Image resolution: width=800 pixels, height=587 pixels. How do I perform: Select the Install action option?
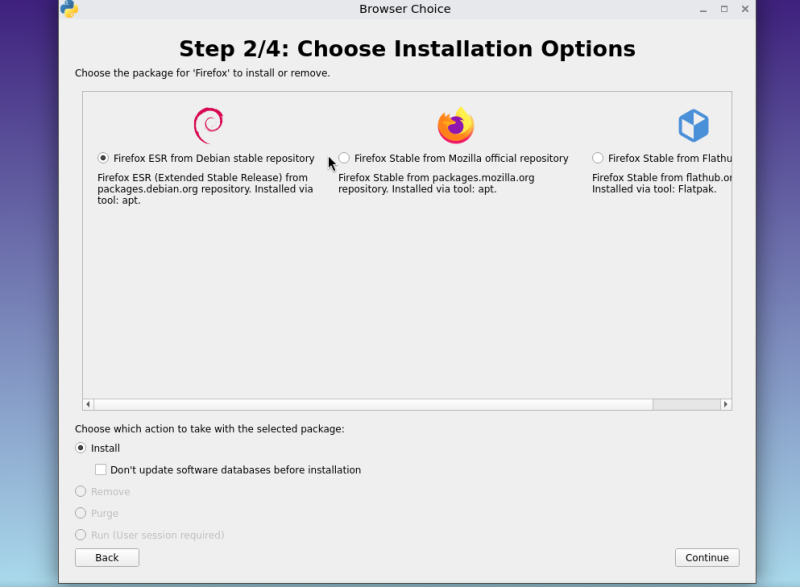(80, 448)
